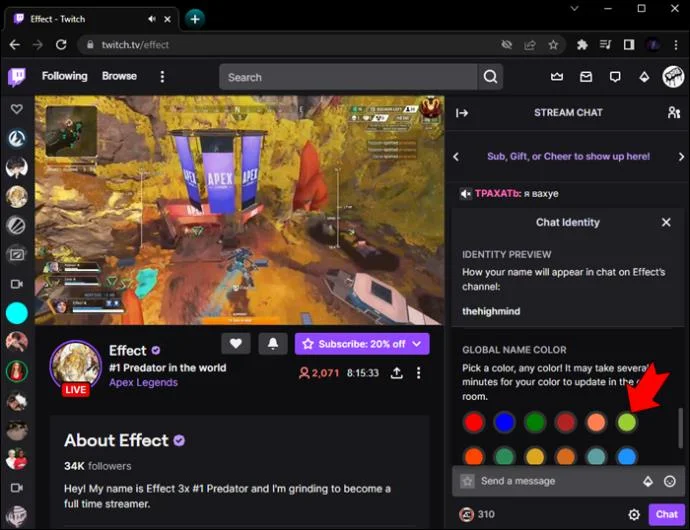The image size is (690, 530).
Task: Open the browser tab search chevron
Action: (574, 8)
